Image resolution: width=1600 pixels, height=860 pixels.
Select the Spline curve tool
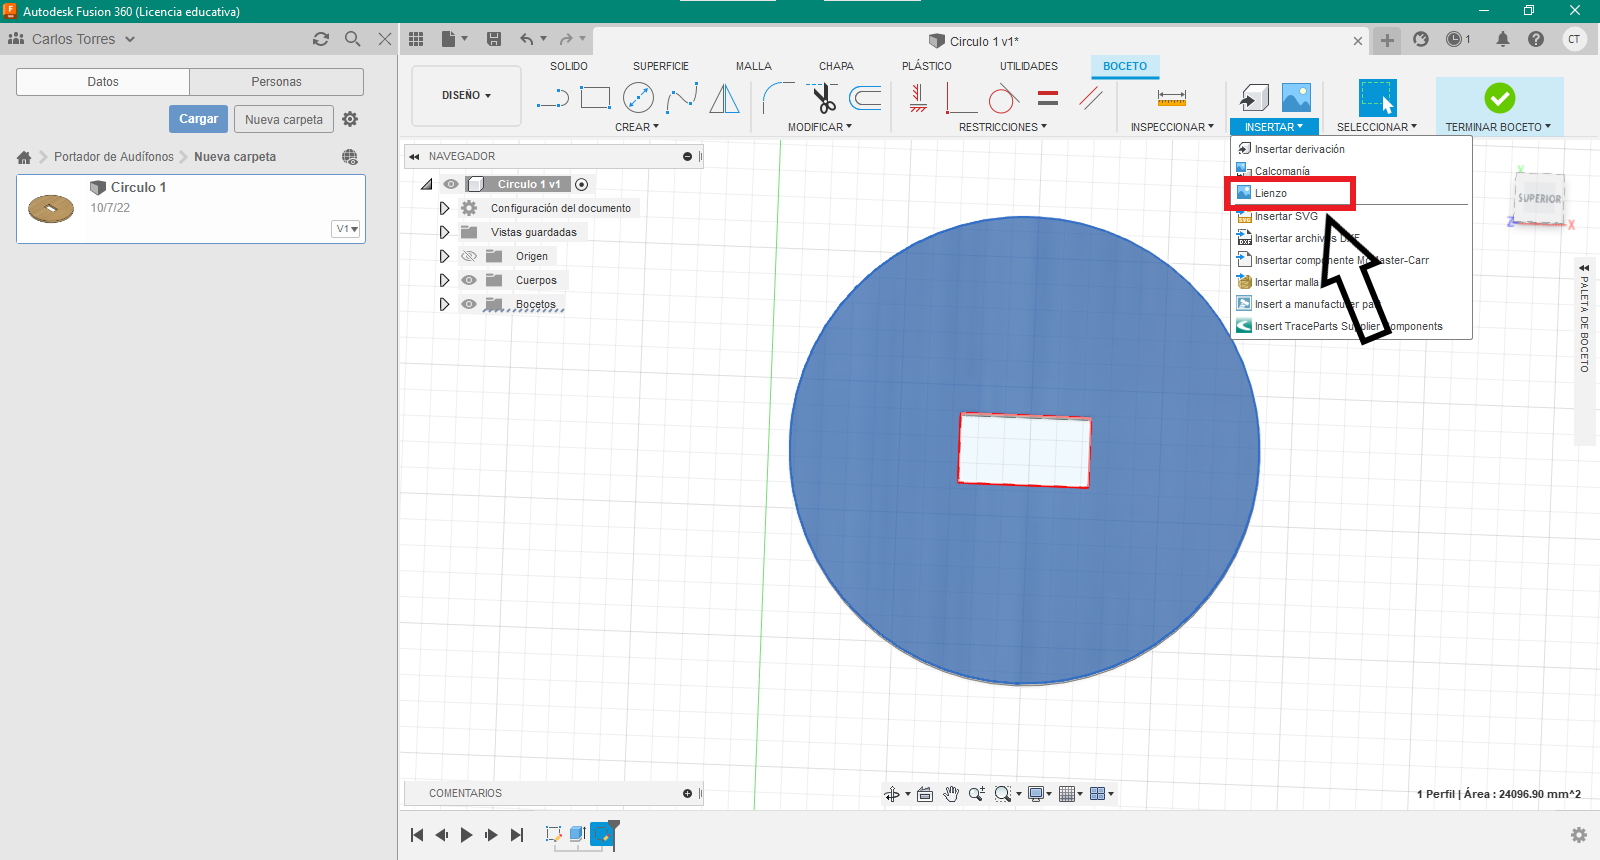click(681, 98)
